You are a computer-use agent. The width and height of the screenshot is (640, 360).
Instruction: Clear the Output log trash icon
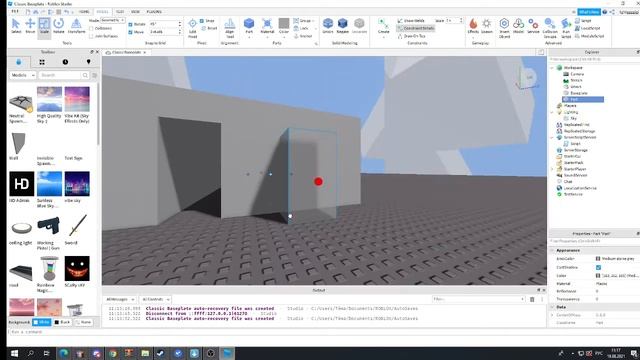532,299
